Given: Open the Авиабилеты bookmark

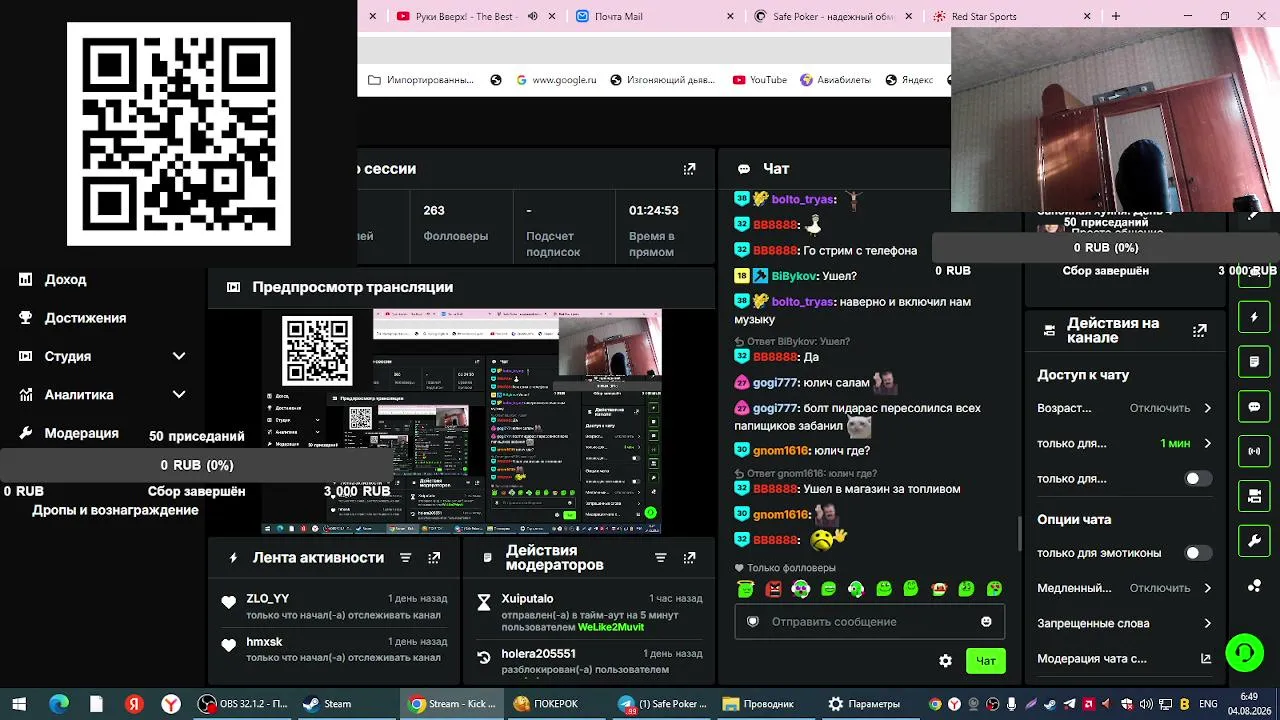Looking at the screenshot, I should click(835, 80).
